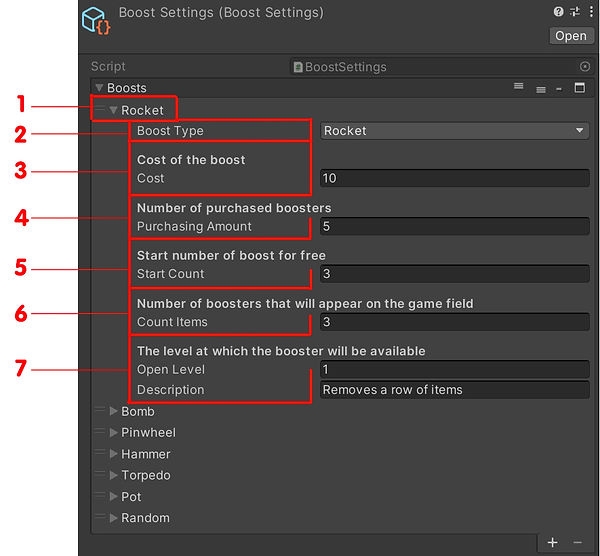The height and width of the screenshot is (556, 600).
Task: Expand the Torpedo entry
Action: 114,476
